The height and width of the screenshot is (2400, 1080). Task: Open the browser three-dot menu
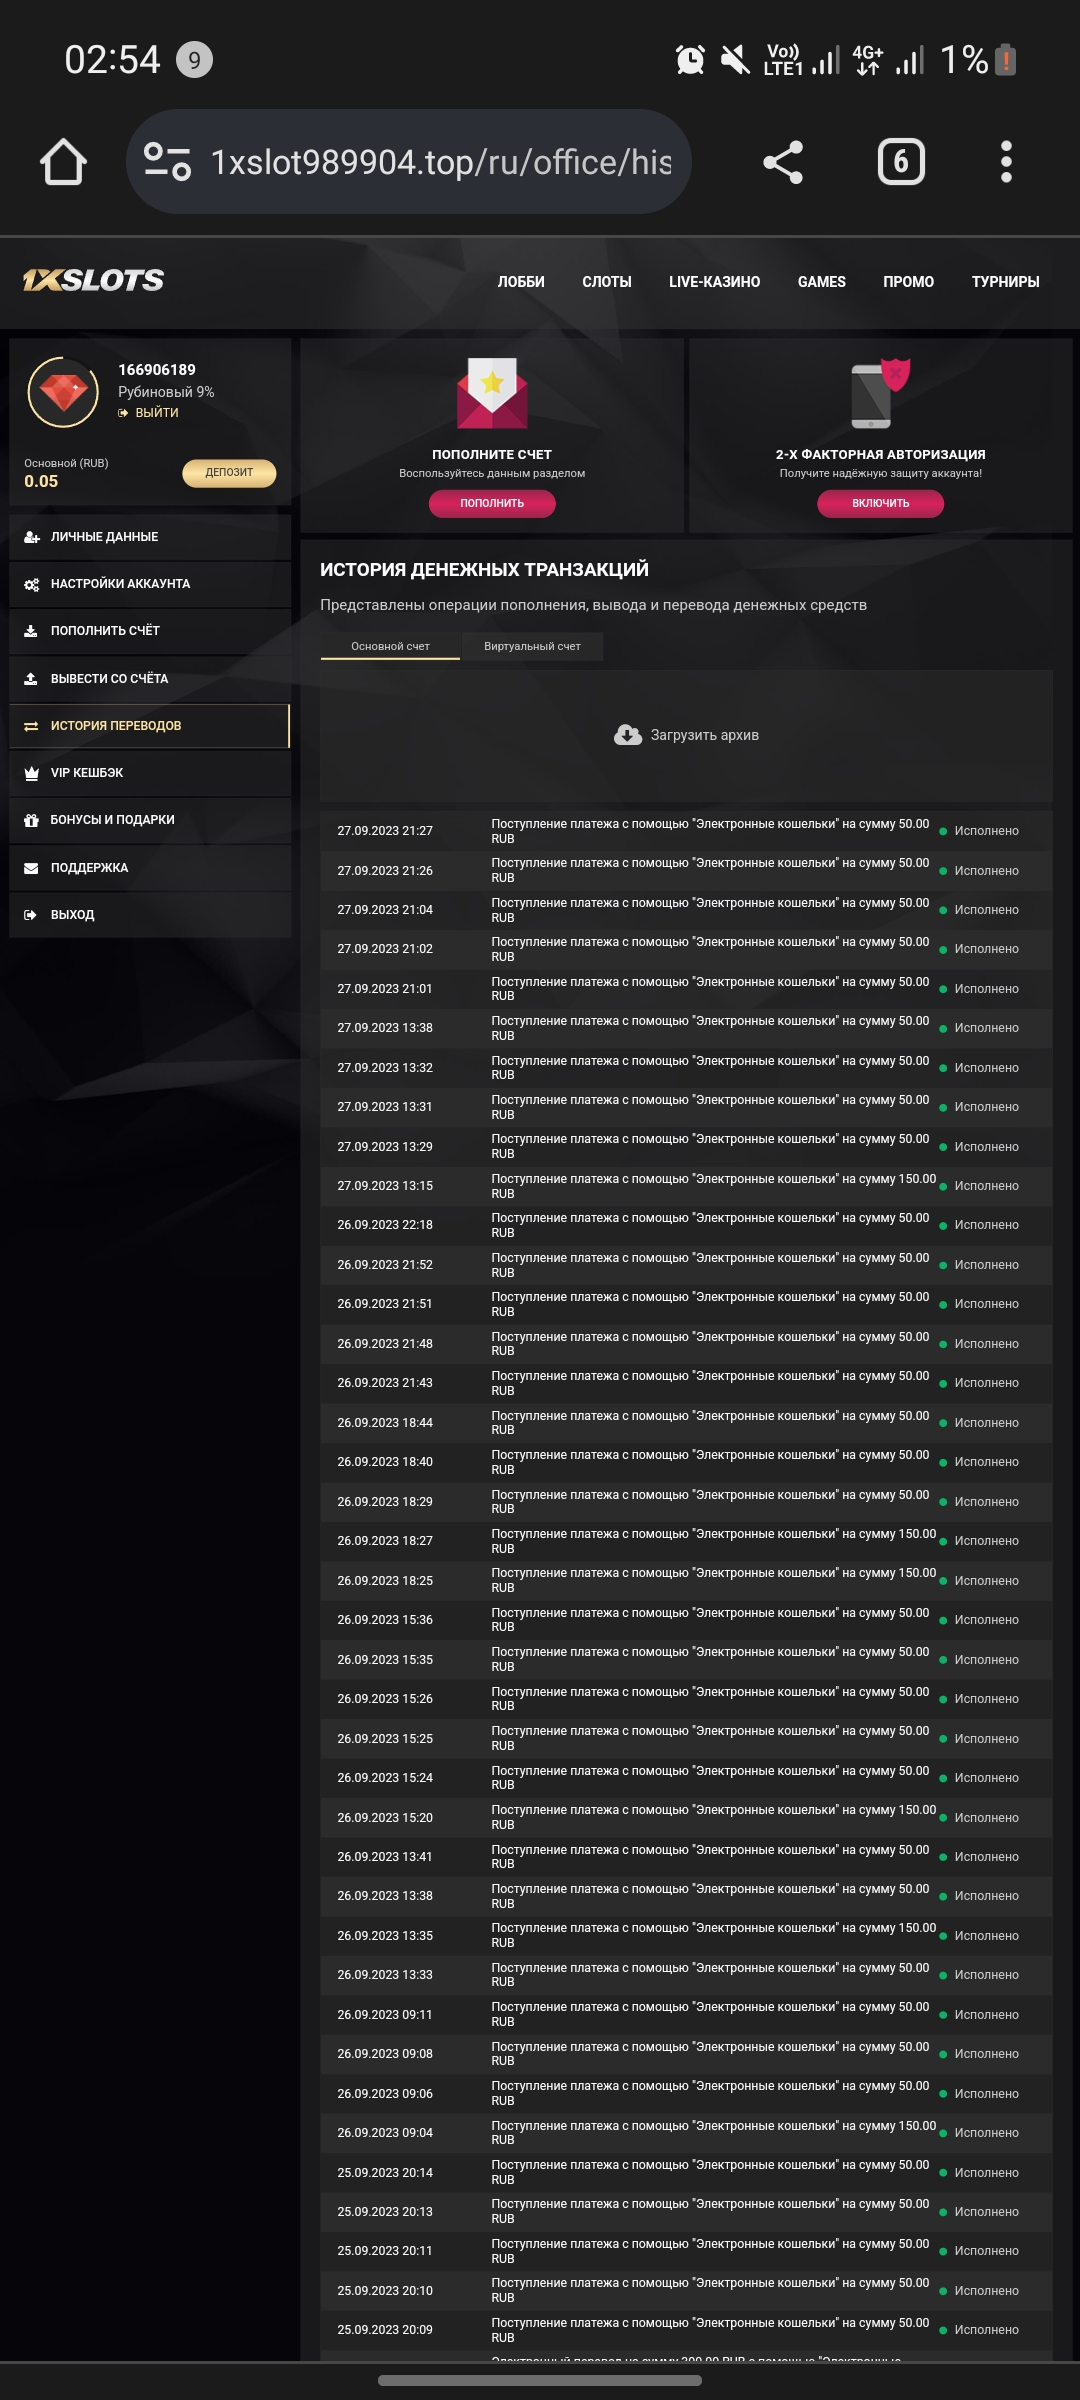click(1006, 162)
